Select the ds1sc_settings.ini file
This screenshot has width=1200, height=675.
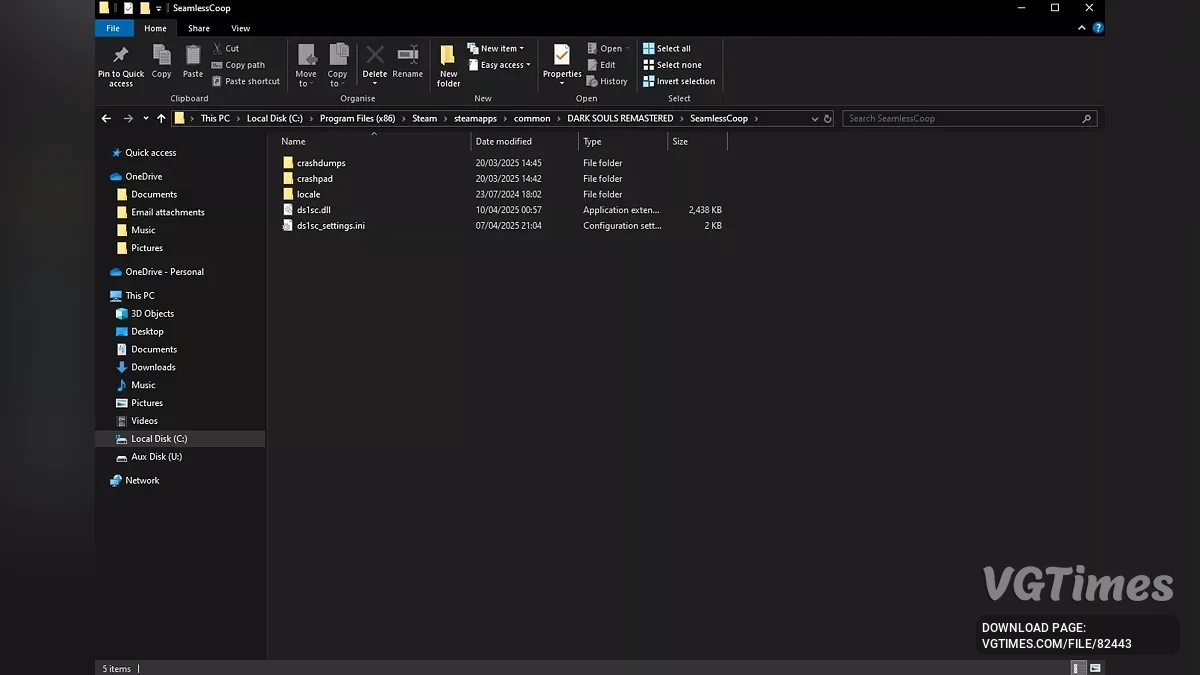coord(330,226)
